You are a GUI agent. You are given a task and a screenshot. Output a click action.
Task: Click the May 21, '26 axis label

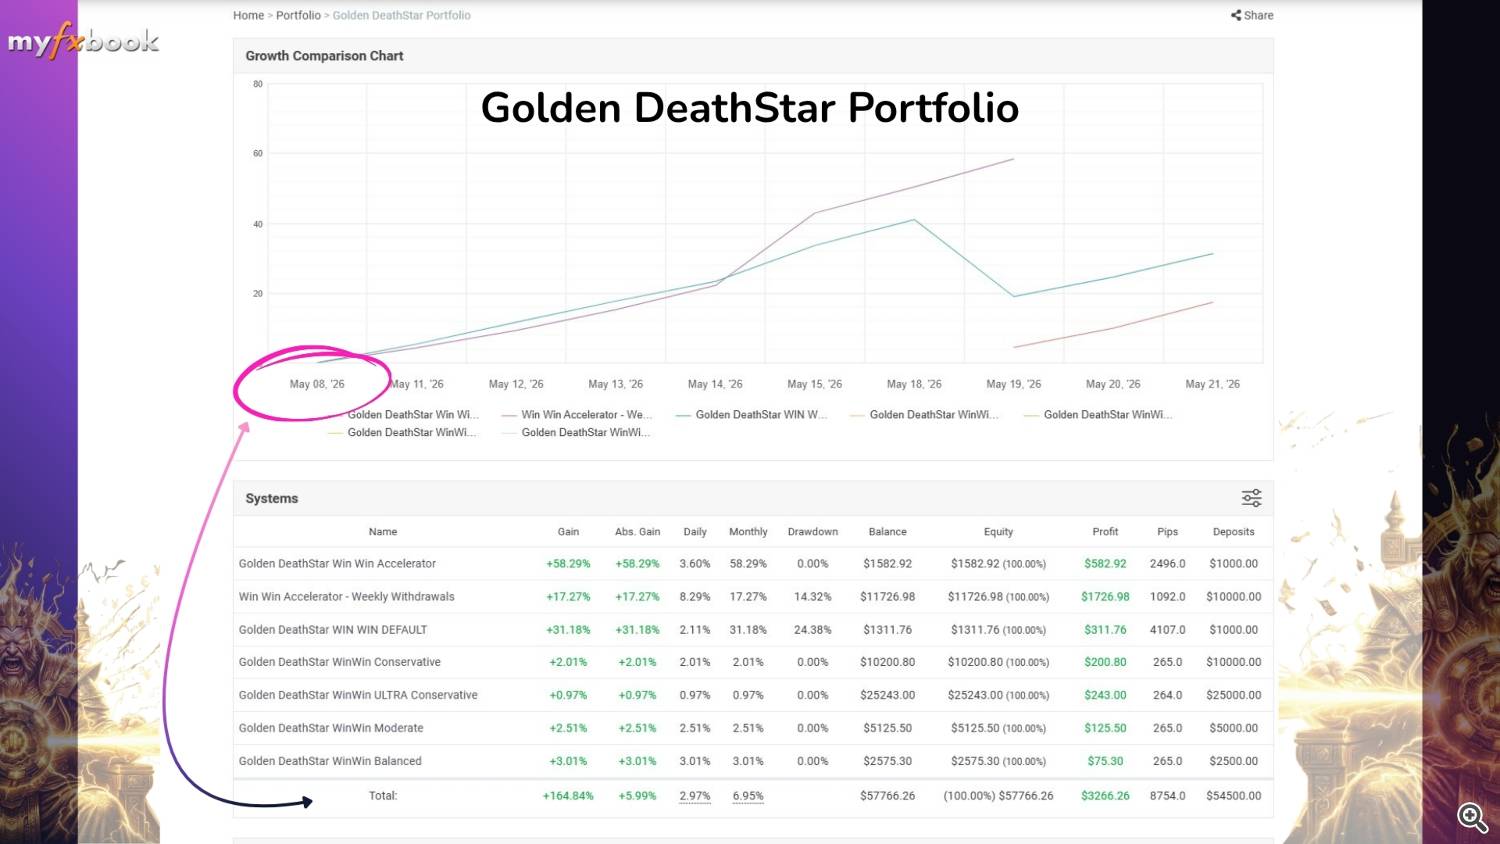(1212, 384)
